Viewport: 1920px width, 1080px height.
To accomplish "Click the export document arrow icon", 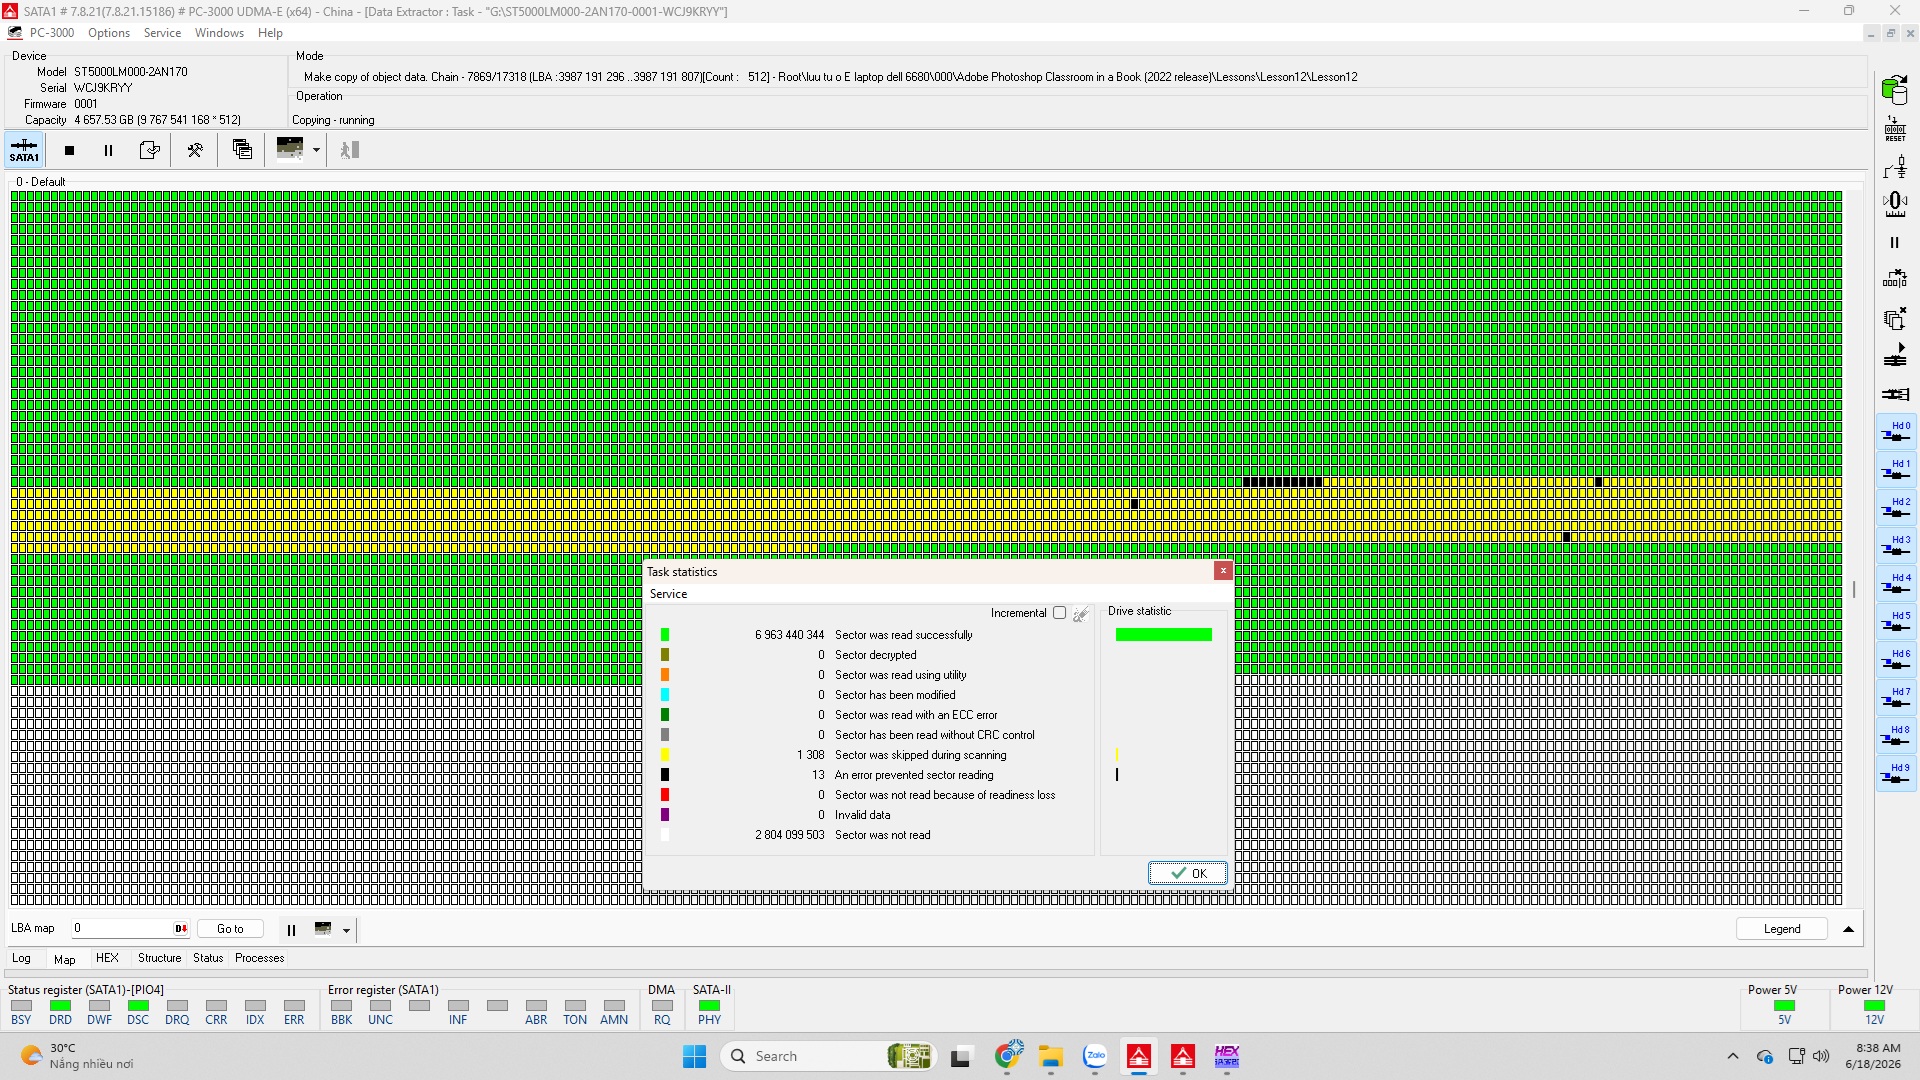I will [149, 150].
